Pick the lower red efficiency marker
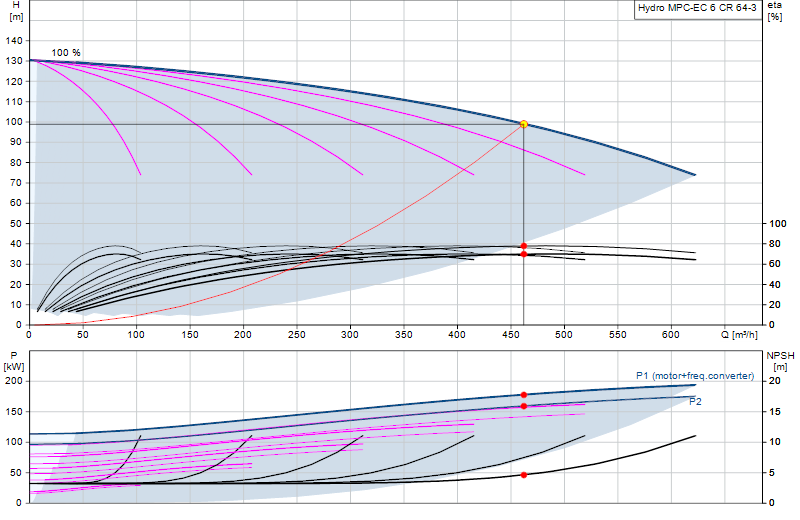 [x=523, y=254]
